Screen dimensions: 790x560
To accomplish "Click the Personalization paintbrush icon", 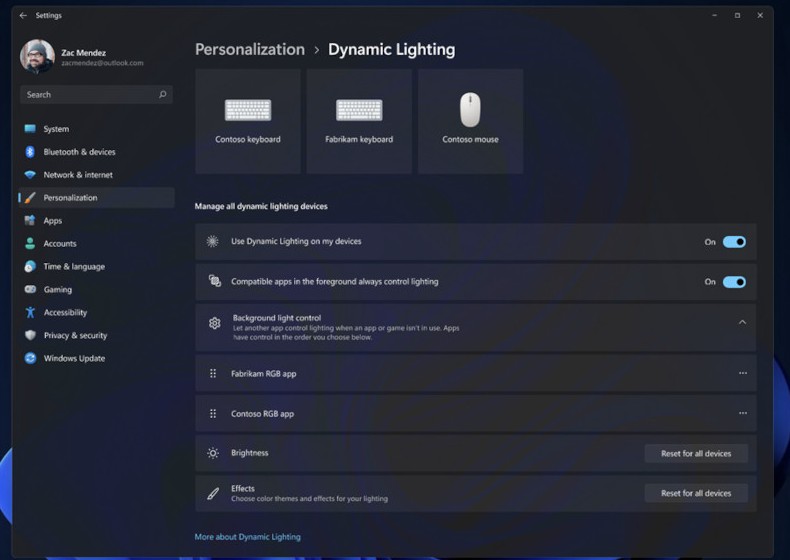I will pos(30,198).
